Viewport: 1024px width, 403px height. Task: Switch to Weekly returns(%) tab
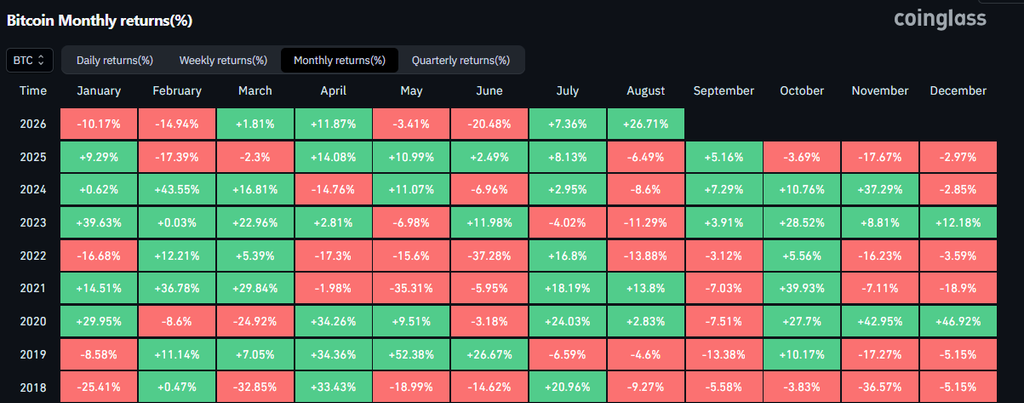coord(223,60)
